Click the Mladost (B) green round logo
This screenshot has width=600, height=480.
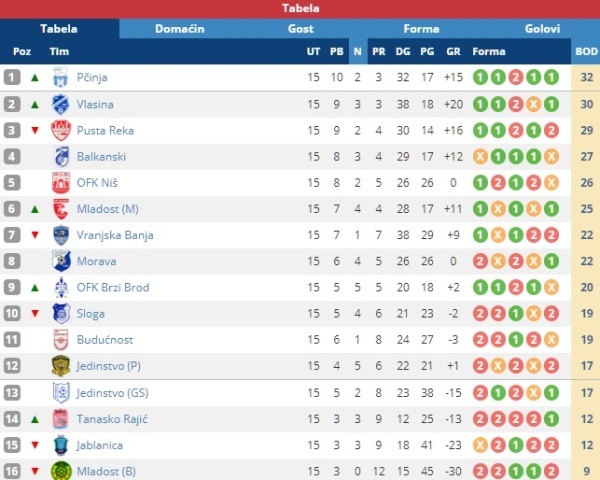(x=61, y=471)
